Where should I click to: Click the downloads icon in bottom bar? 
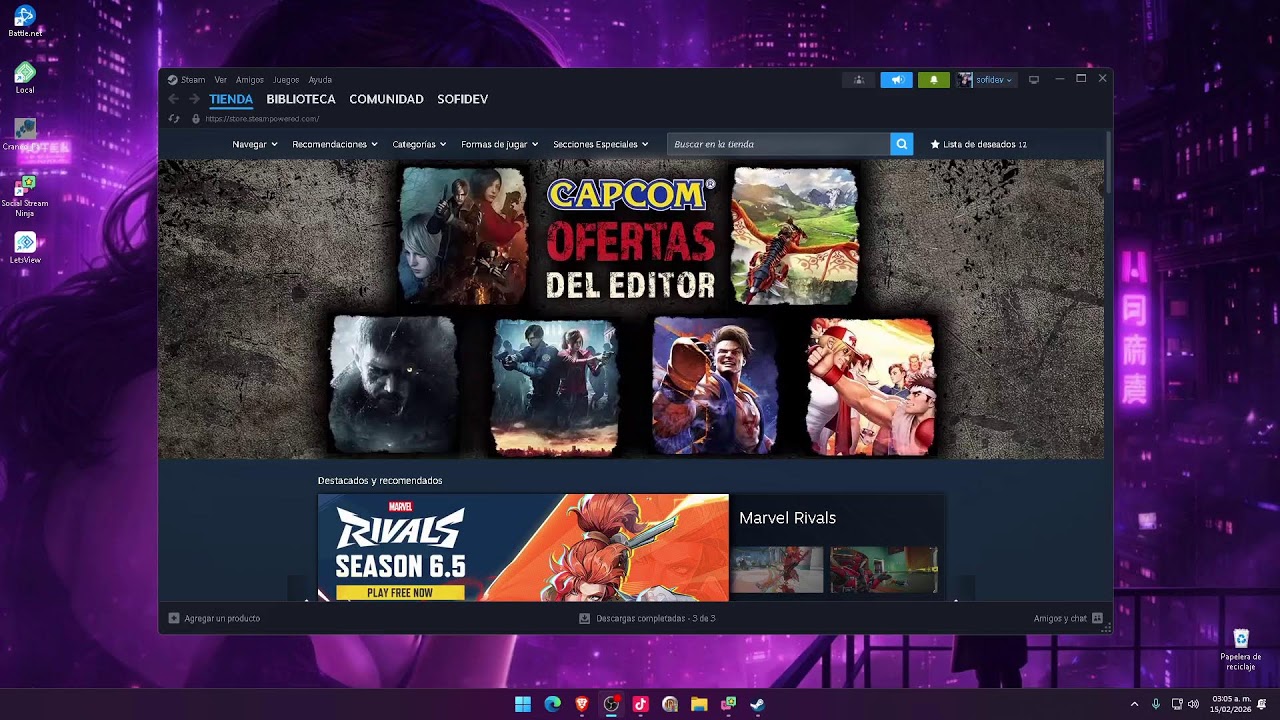585,618
